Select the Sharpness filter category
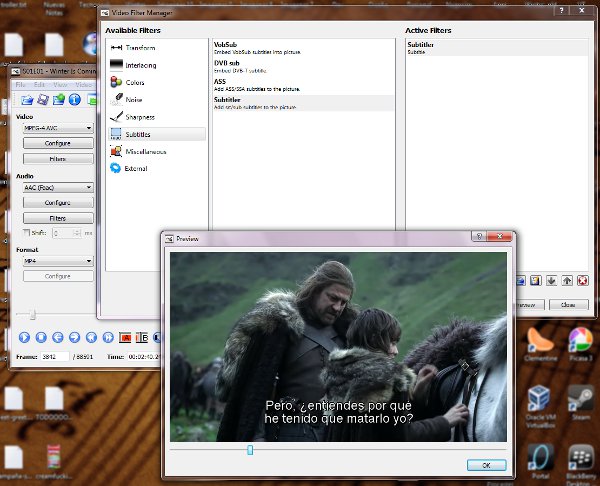600x486 pixels. tap(157, 117)
